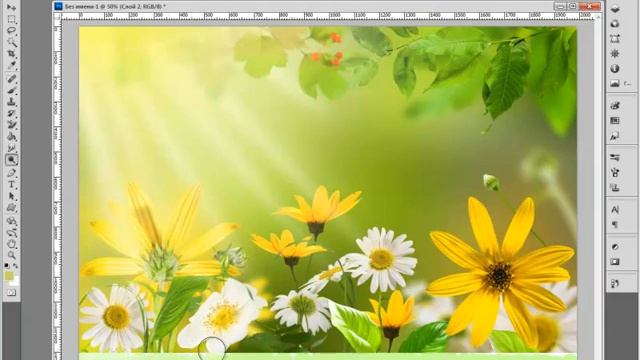Click the horizontal ruler at 1000
Image resolution: width=640 pixels, height=360 pixels.
click(335, 16)
